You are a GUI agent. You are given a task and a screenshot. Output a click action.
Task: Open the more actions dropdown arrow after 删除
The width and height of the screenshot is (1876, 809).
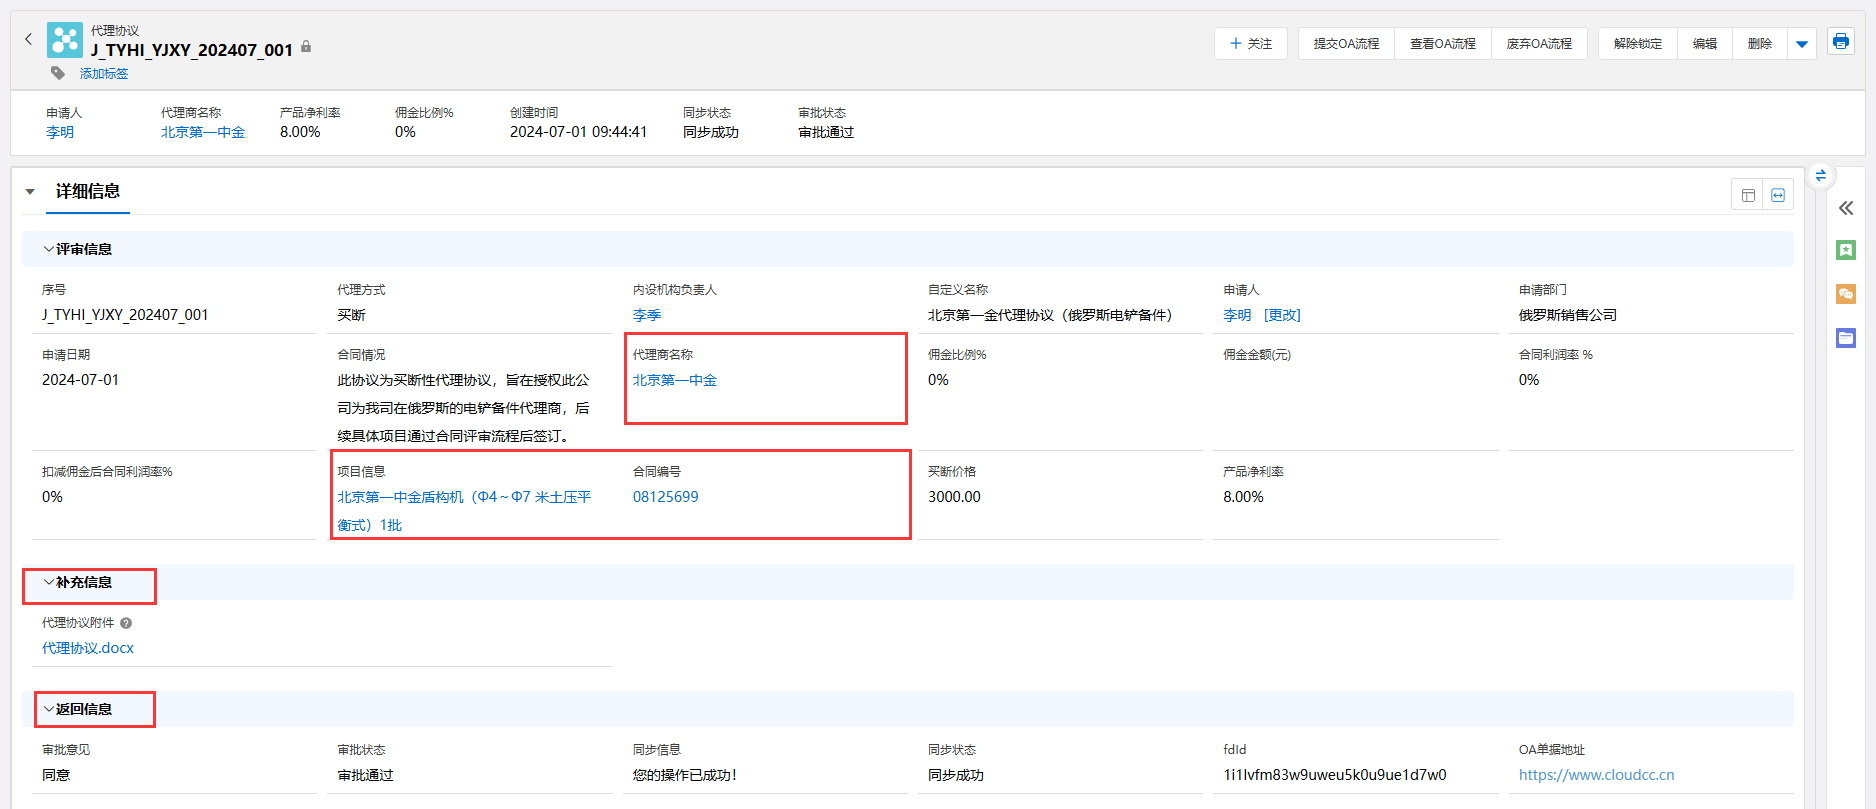pyautogui.click(x=1801, y=44)
